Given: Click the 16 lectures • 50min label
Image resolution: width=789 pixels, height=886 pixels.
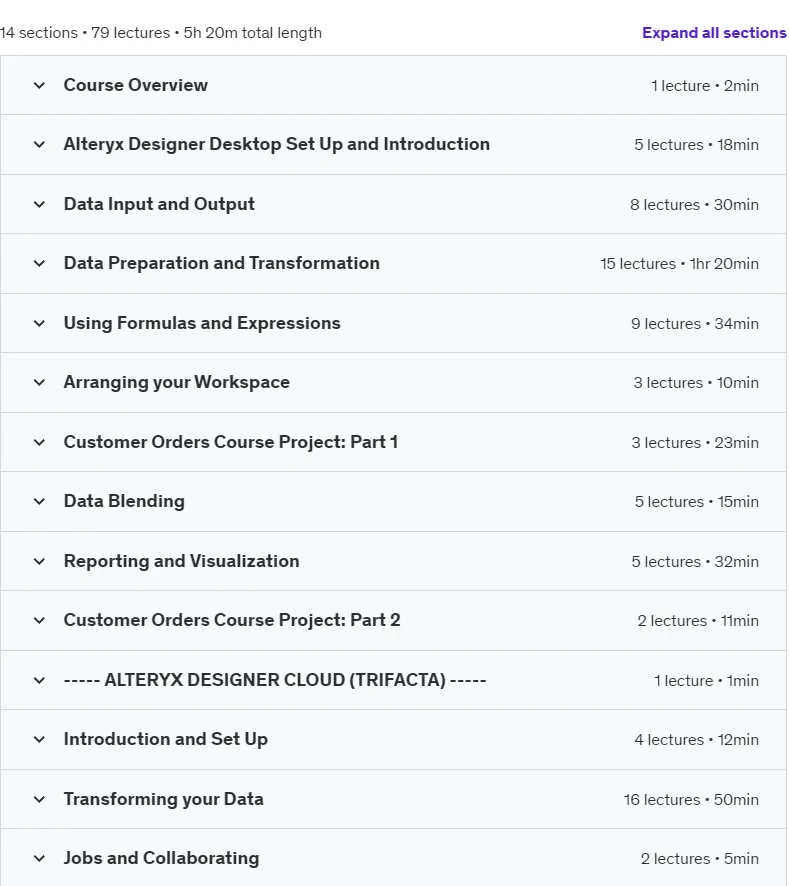Looking at the screenshot, I should (x=691, y=800).
